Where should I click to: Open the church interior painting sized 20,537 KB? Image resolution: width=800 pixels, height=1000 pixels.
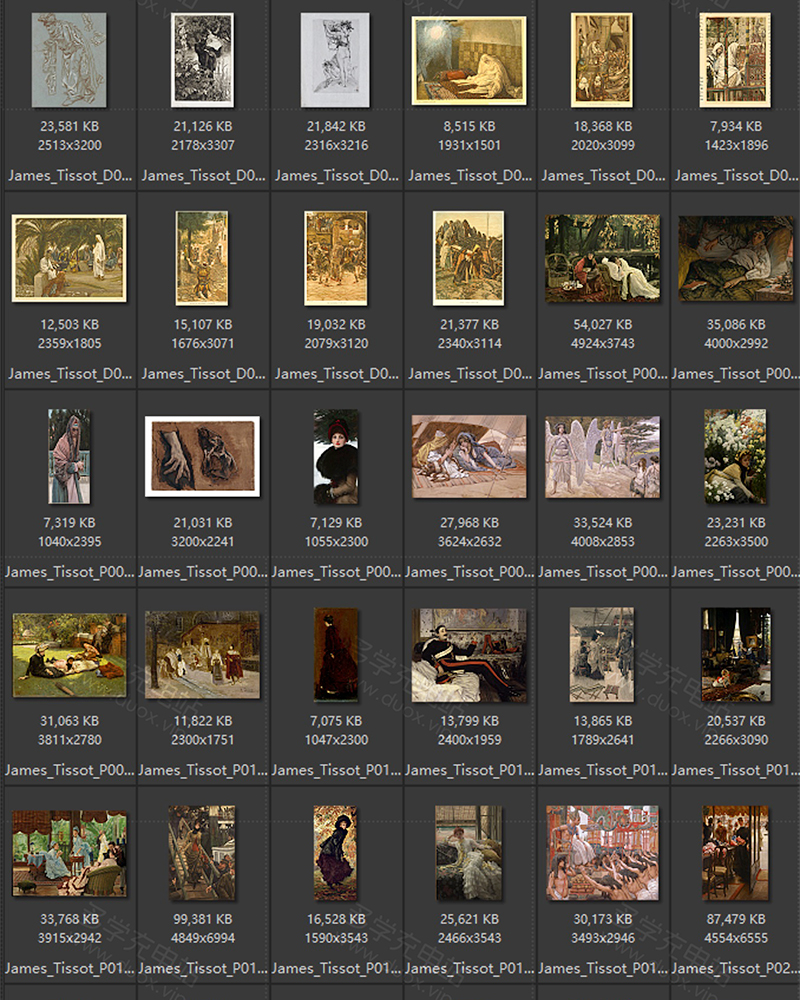coord(736,652)
